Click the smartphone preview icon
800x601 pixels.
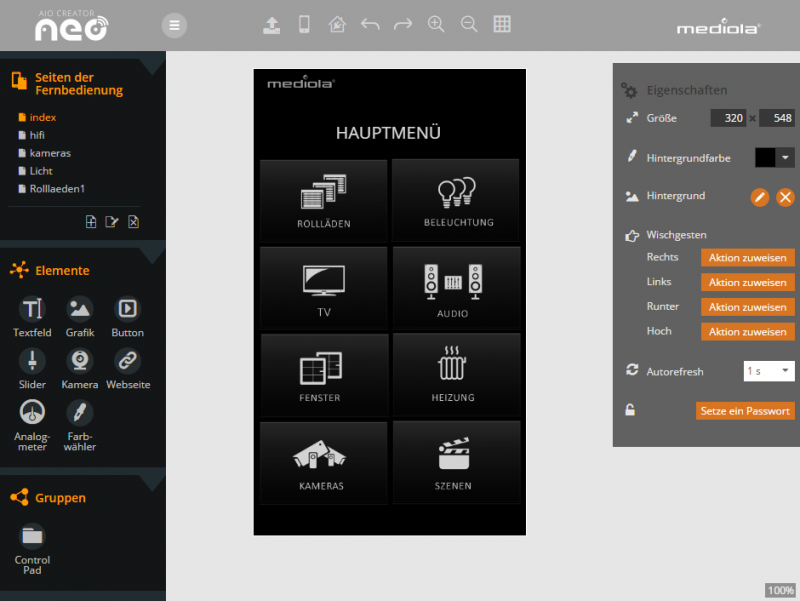(304, 25)
